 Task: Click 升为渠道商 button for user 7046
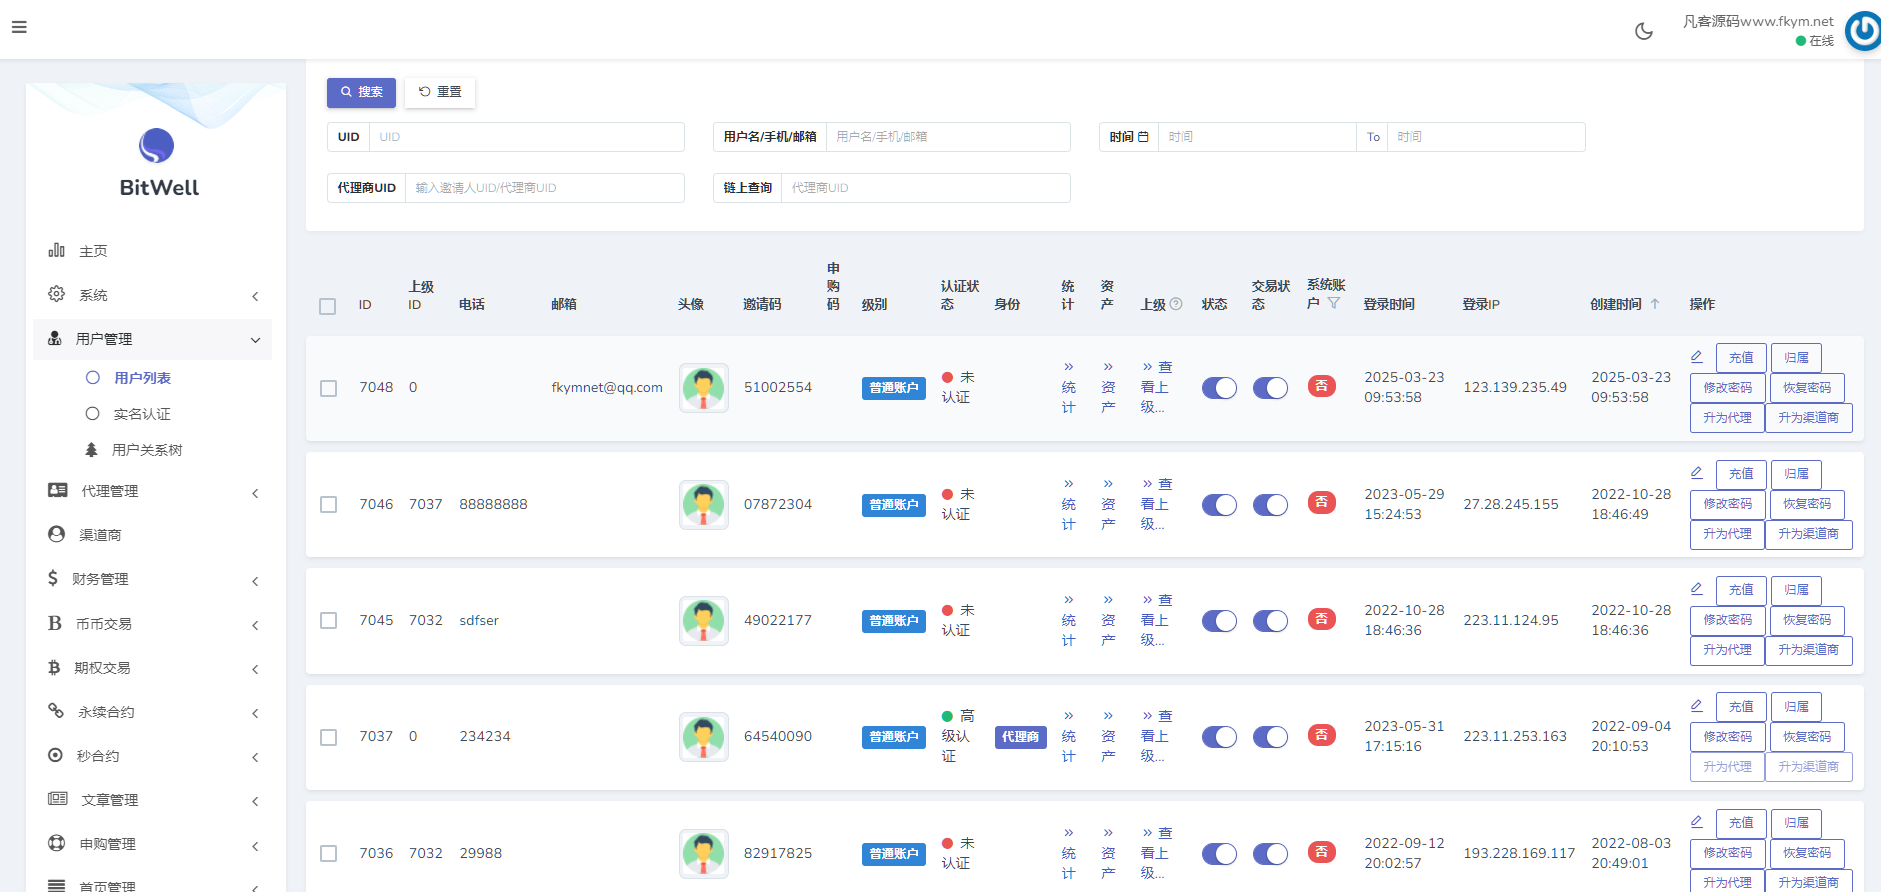pos(1809,534)
